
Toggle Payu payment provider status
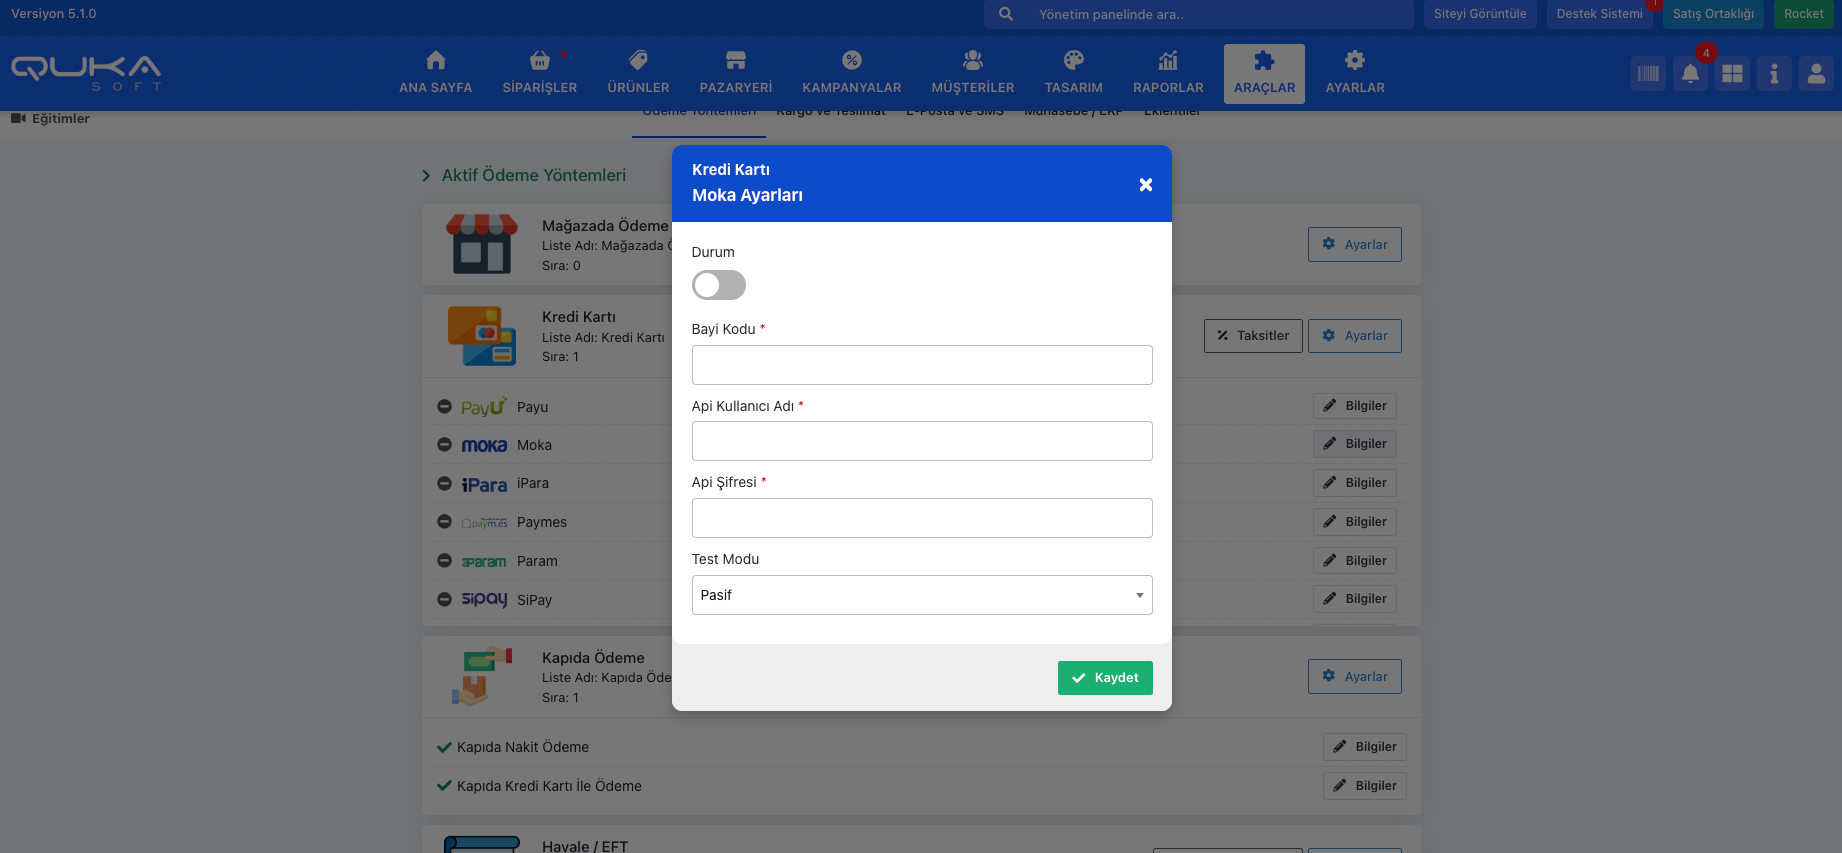click(444, 406)
